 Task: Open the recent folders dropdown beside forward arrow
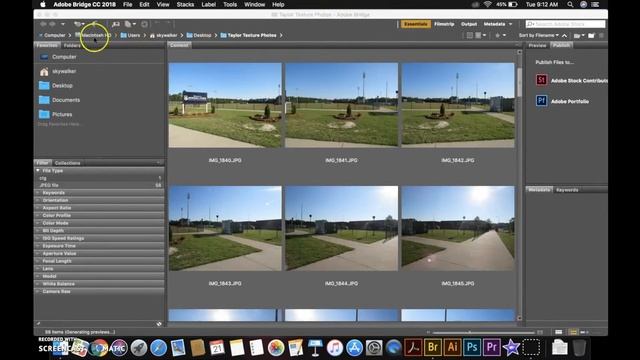(x=62, y=24)
